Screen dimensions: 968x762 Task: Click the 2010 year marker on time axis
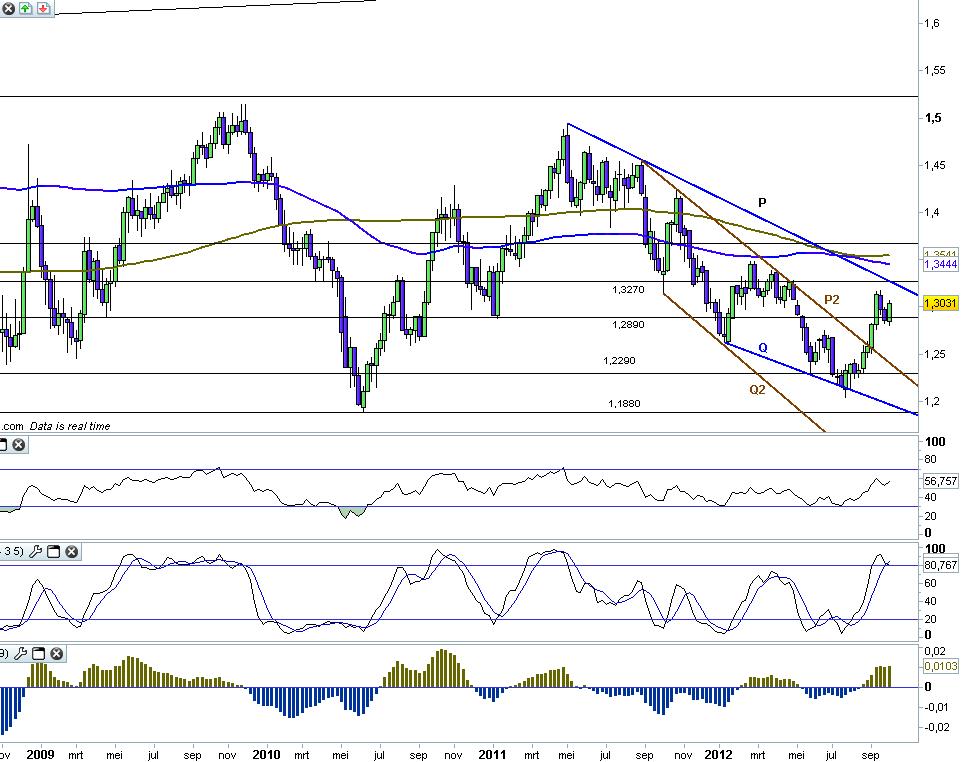click(x=266, y=755)
